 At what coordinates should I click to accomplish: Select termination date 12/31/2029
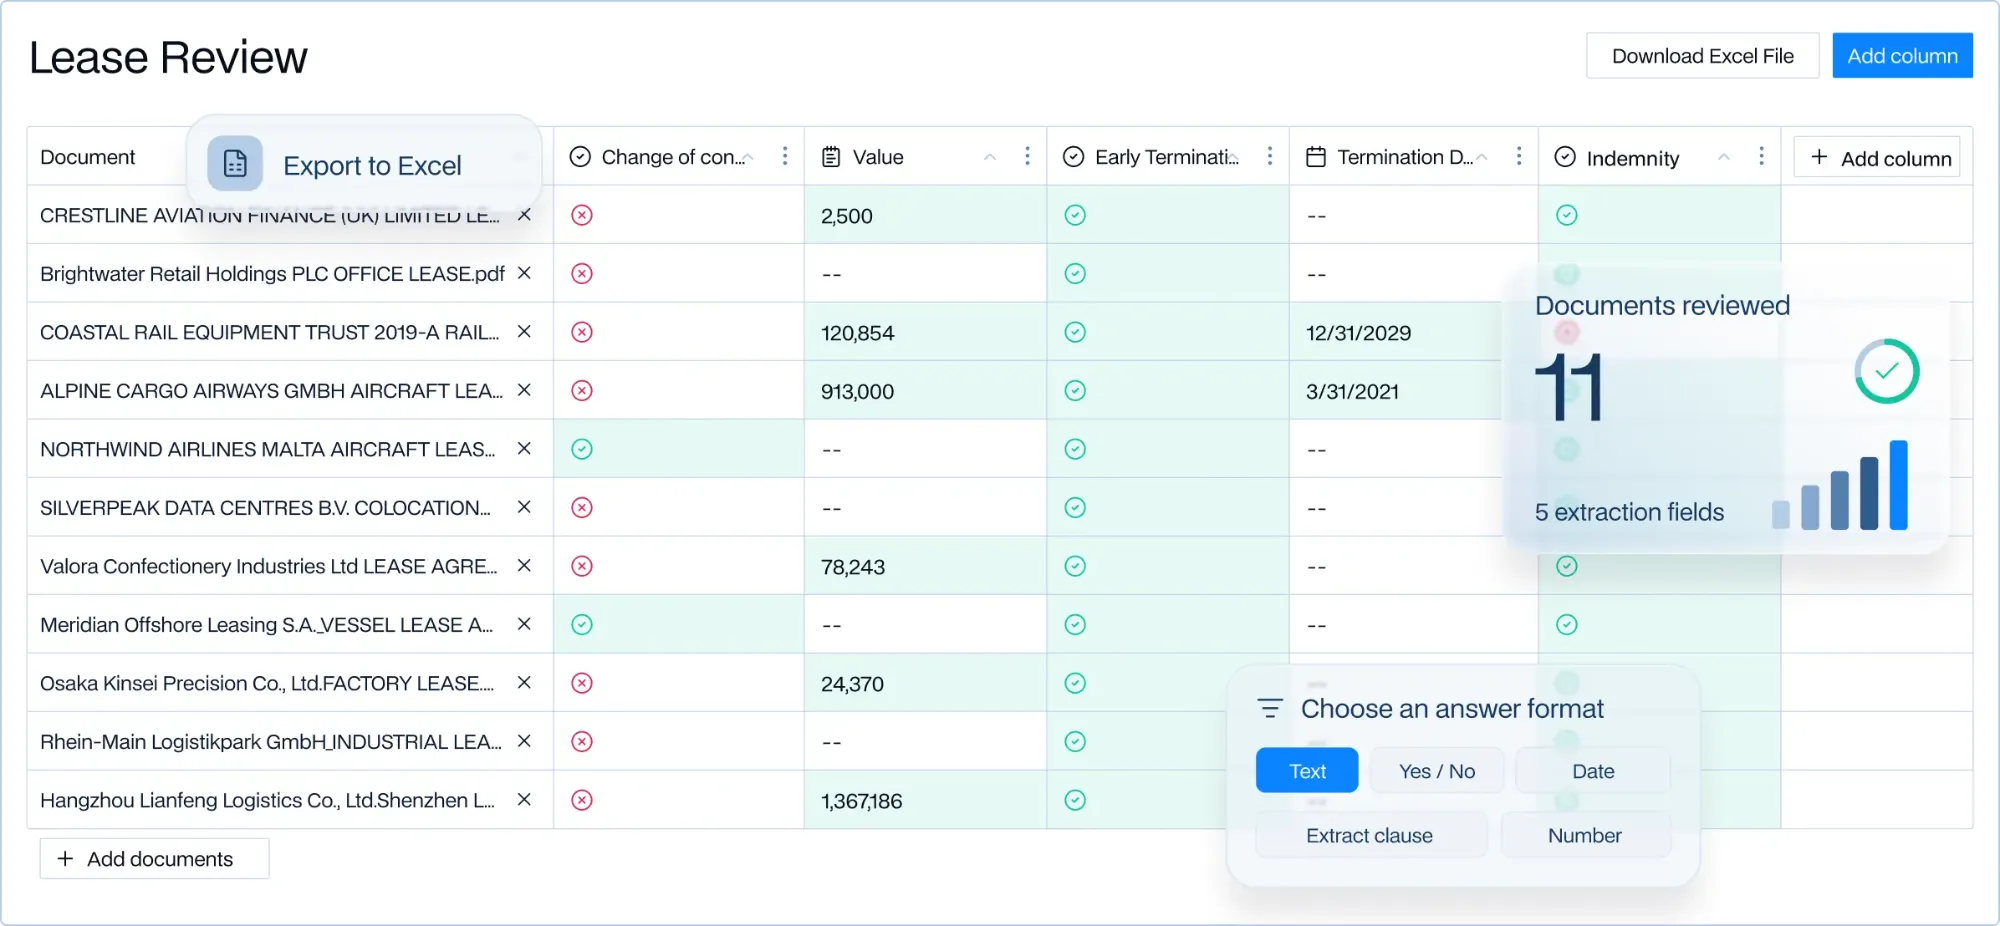[1358, 332]
